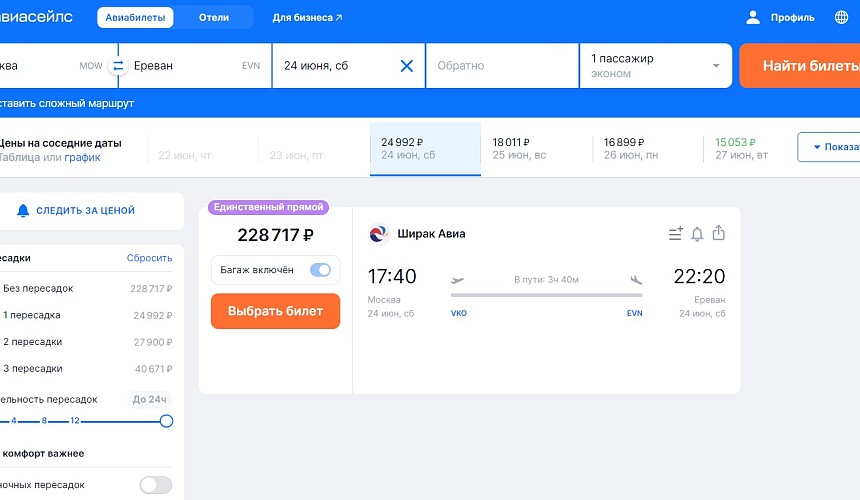Toggle the "Багаж включён" switch

point(320,270)
